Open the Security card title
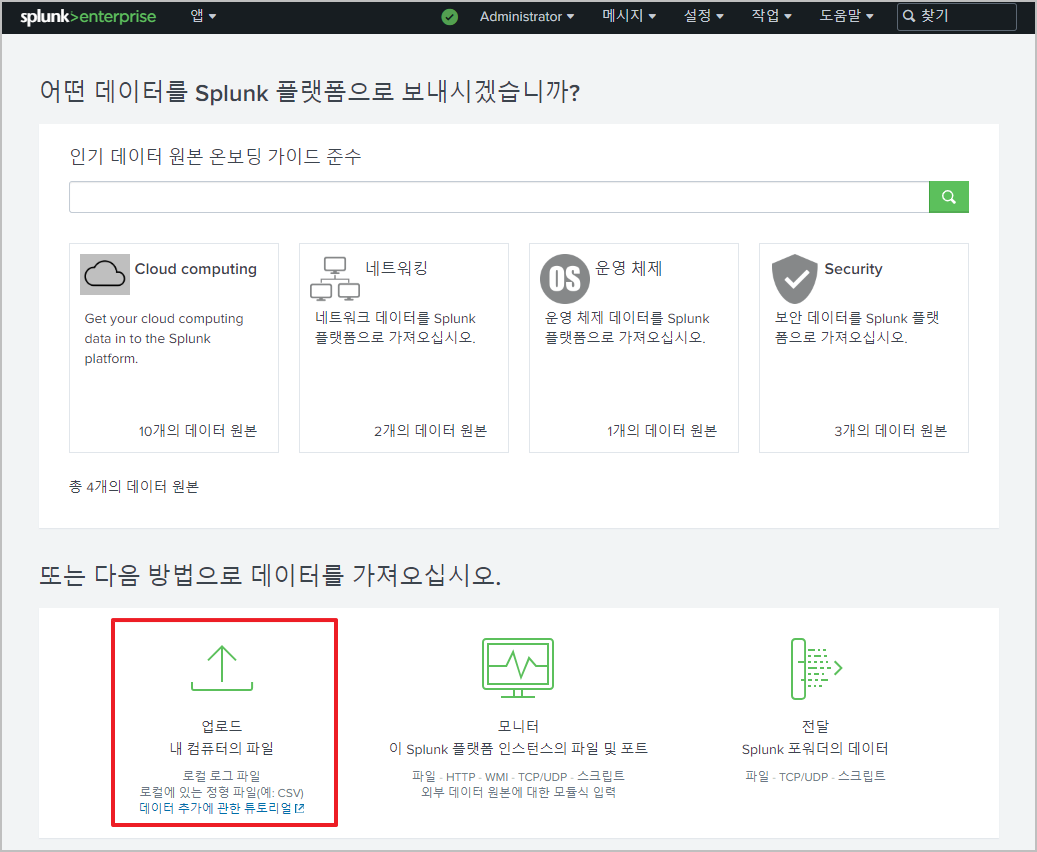 tap(853, 269)
